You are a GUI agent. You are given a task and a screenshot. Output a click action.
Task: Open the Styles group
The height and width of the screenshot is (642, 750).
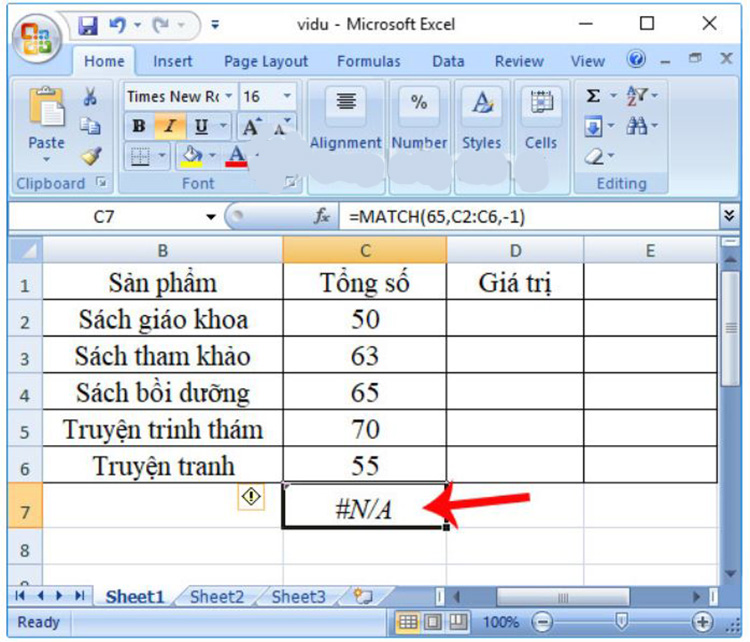(x=482, y=118)
